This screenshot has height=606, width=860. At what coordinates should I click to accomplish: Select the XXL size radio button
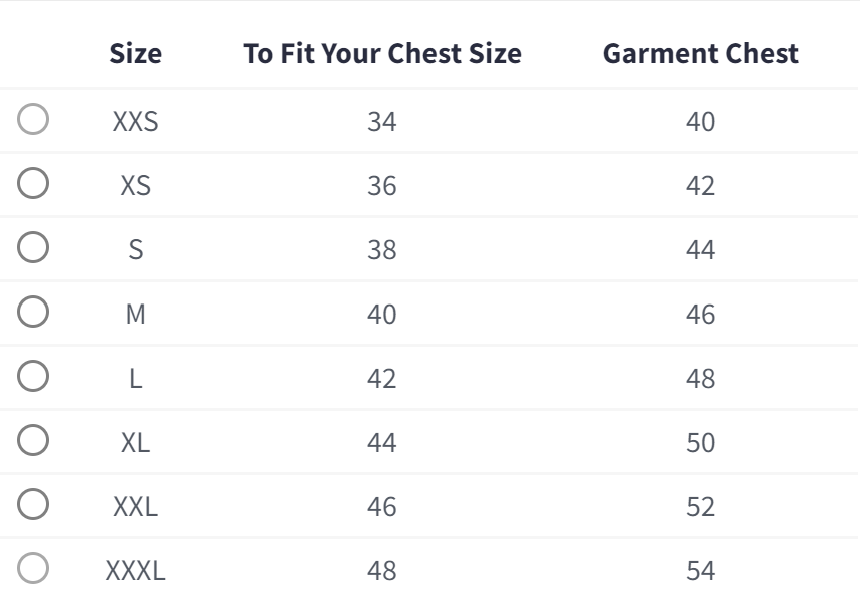[33, 506]
